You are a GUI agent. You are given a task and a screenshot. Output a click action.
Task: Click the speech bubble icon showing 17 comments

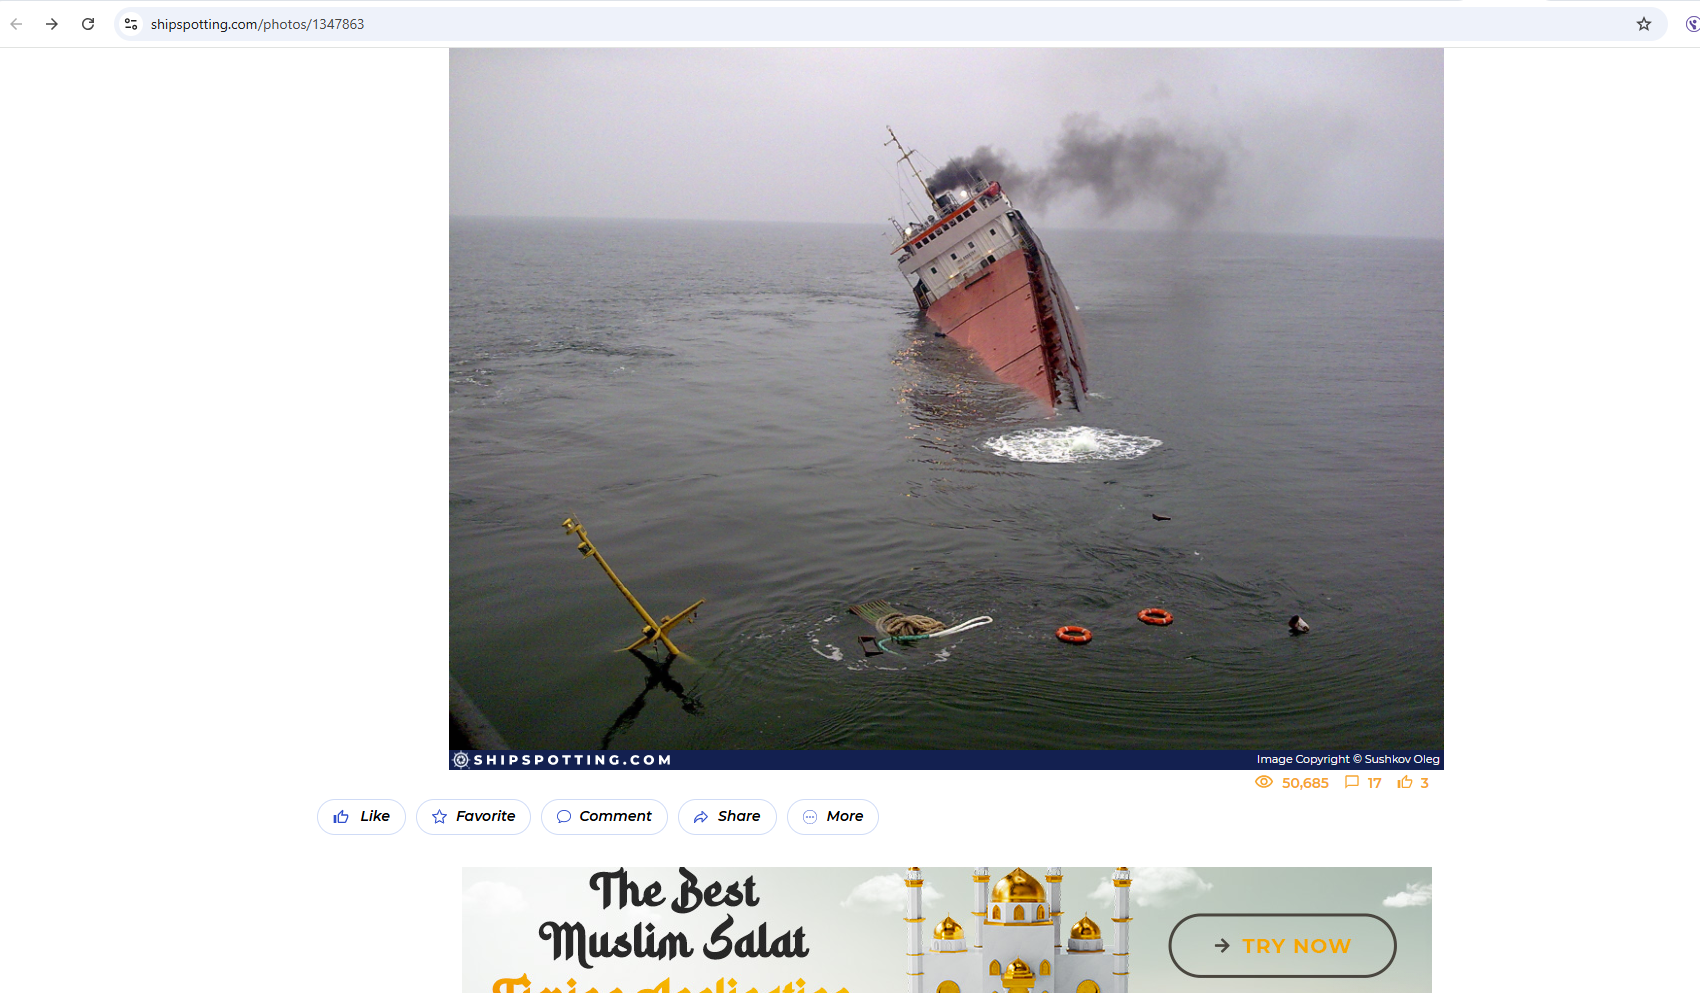coord(1352,782)
